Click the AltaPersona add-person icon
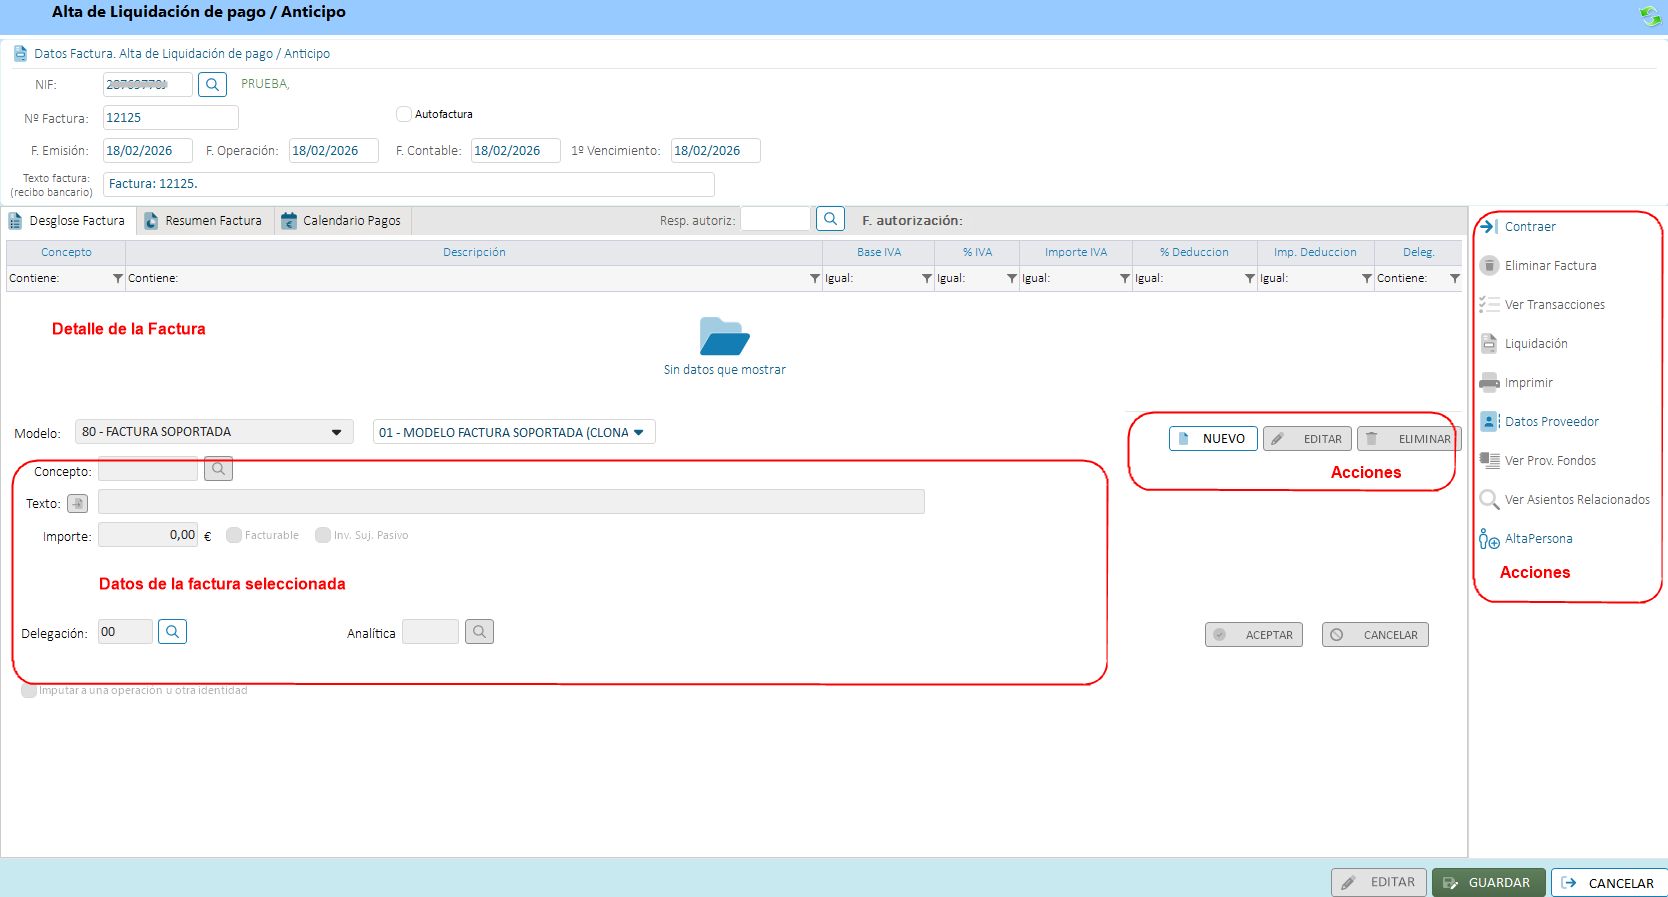The width and height of the screenshot is (1668, 897). [x=1489, y=540]
